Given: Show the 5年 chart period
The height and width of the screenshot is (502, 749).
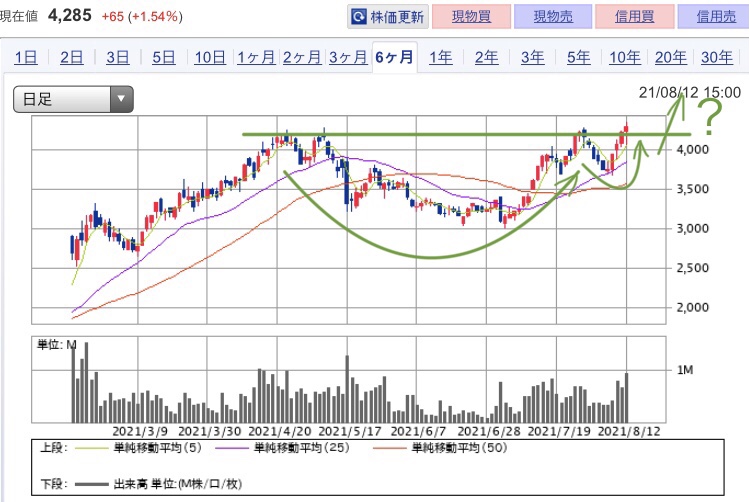Looking at the screenshot, I should pos(578,57).
